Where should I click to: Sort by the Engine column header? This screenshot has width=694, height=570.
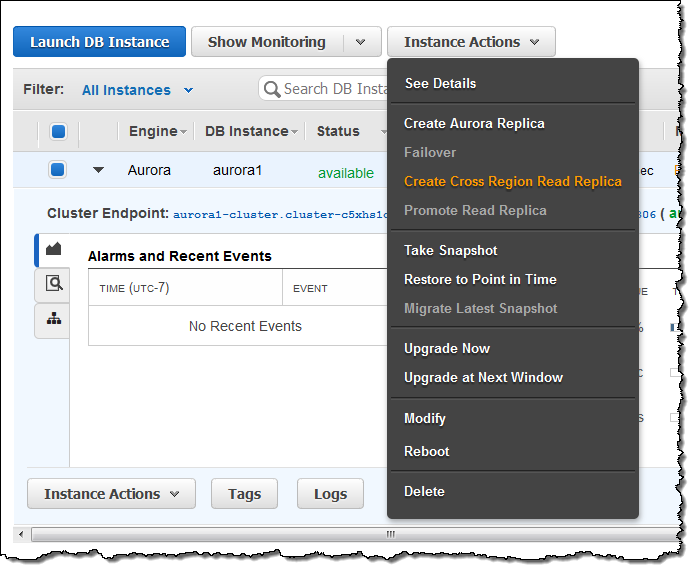click(x=157, y=131)
